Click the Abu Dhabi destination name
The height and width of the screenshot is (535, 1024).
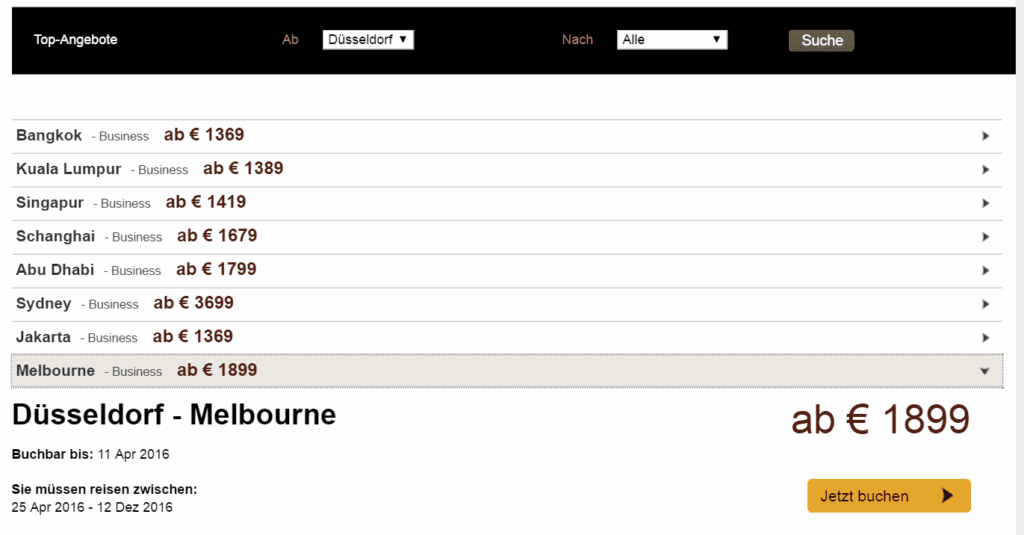tap(55, 270)
